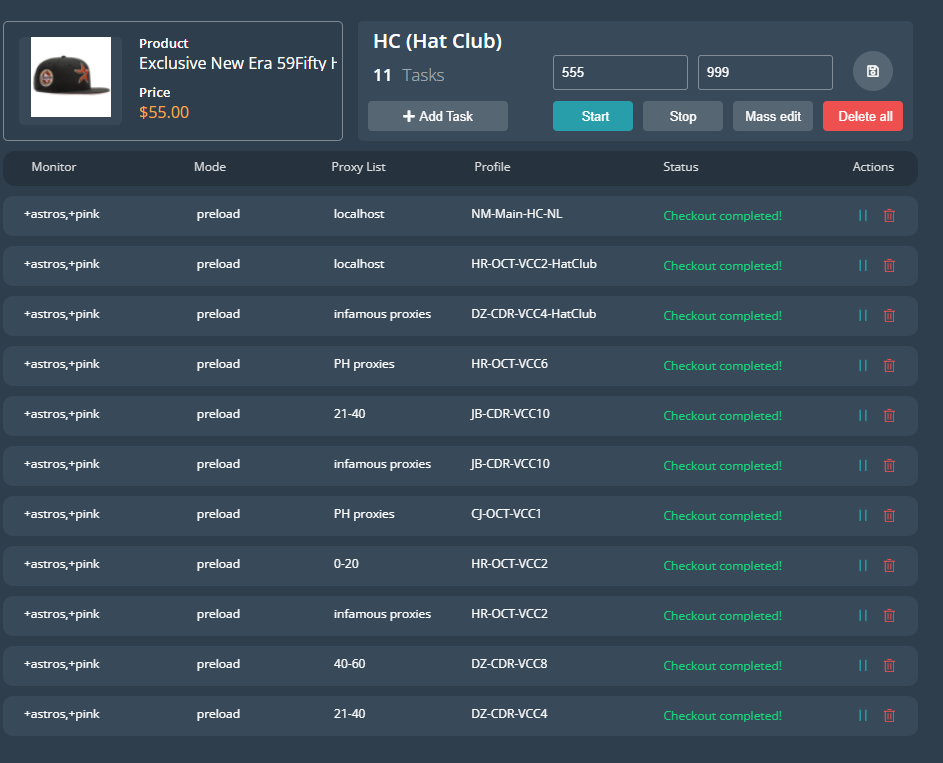Delete the DZ-CDR-VCC4 task on proxy 21-40
The width and height of the screenshot is (943, 763).
click(x=889, y=715)
